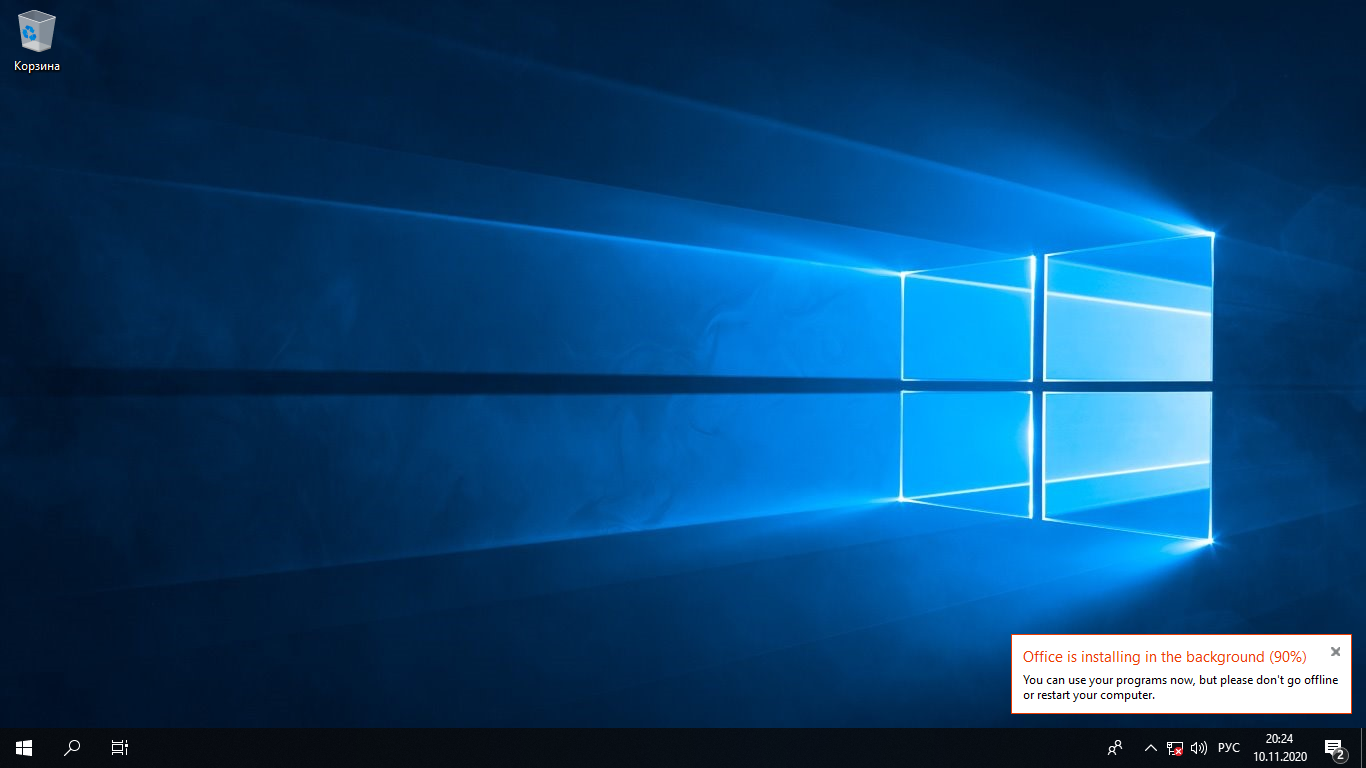Open the clock showing 20:24
The height and width of the screenshot is (768, 1366).
tap(1279, 747)
